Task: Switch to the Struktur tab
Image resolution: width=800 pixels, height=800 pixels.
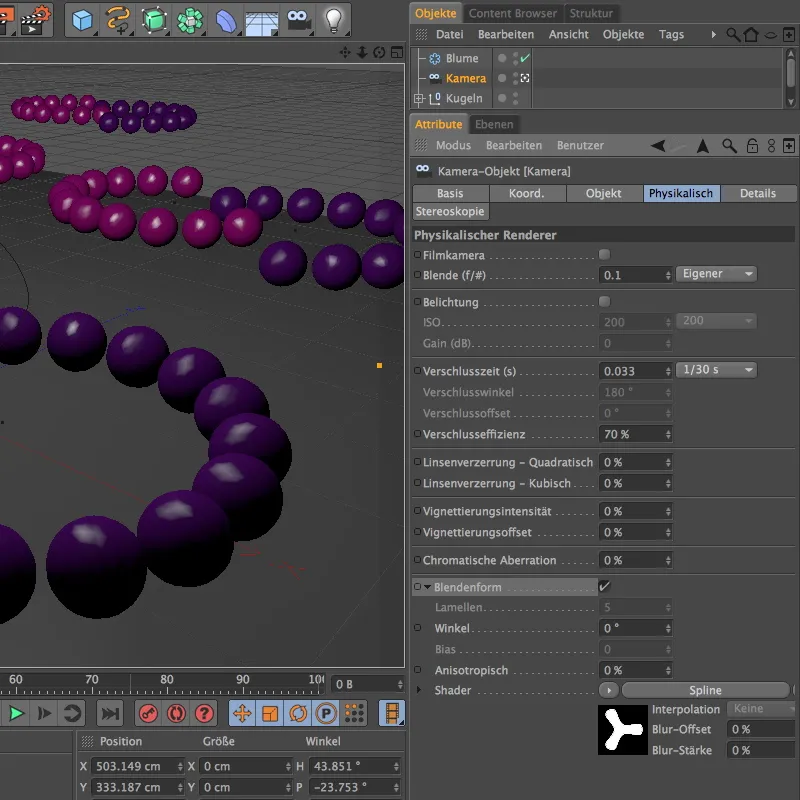Action: 591,13
